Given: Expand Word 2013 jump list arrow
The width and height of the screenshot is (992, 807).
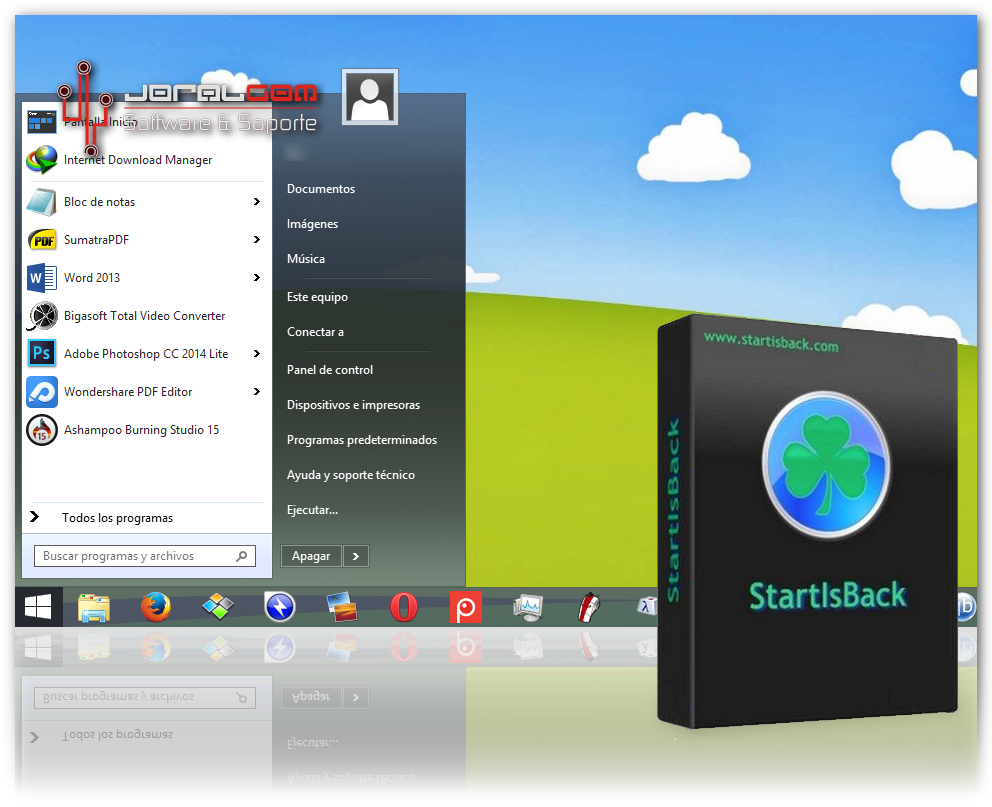Looking at the screenshot, I should pos(256,278).
